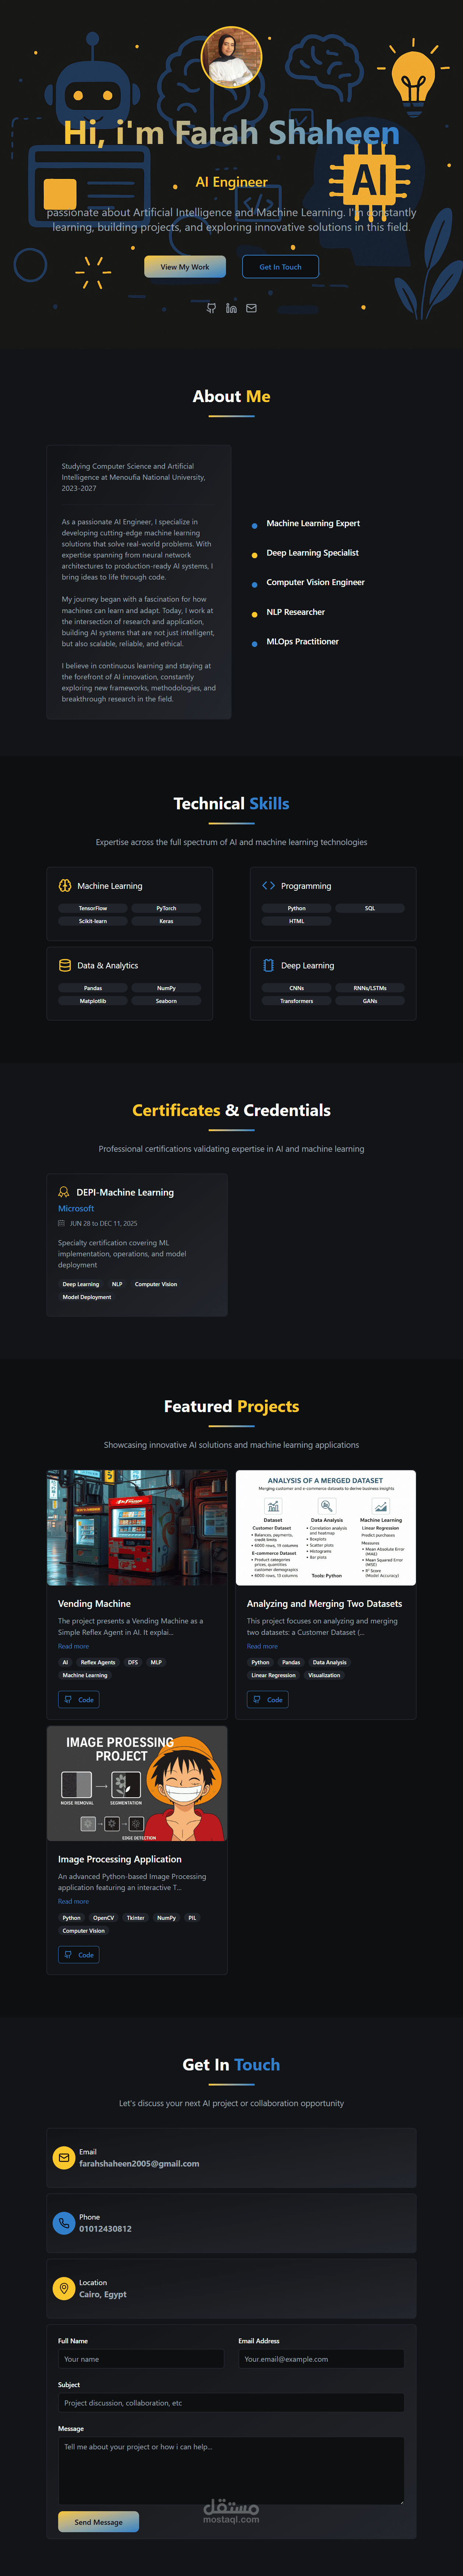The image size is (463, 2576).
Task: Click the MLOps Practitioner list item
Action: (302, 642)
